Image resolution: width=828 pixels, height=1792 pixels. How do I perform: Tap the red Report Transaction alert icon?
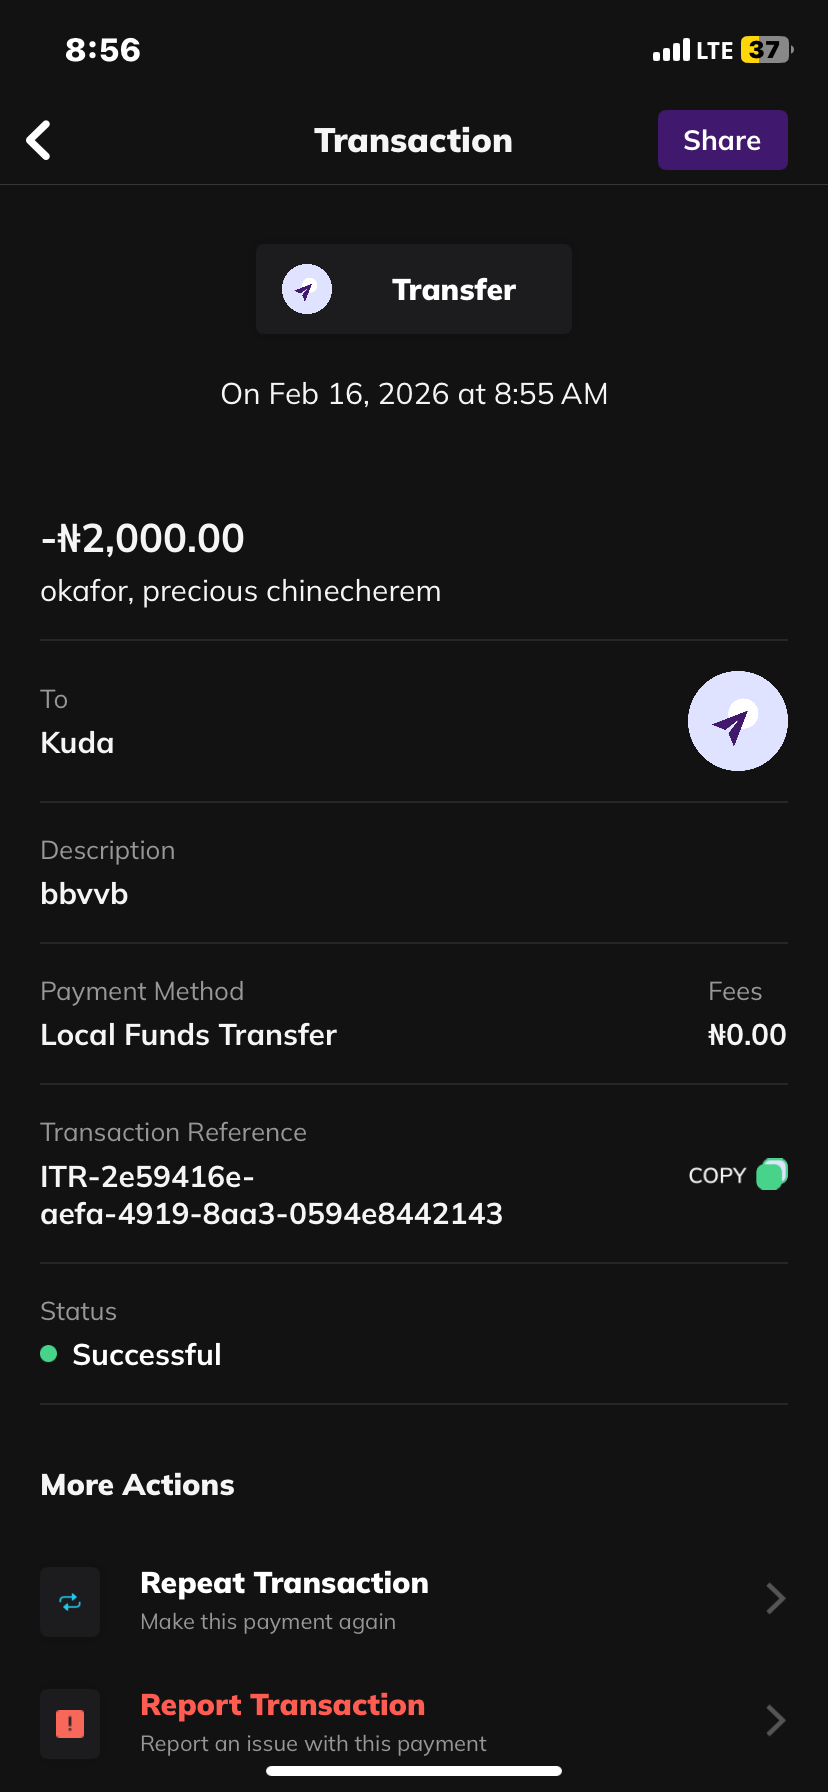[70, 1724]
